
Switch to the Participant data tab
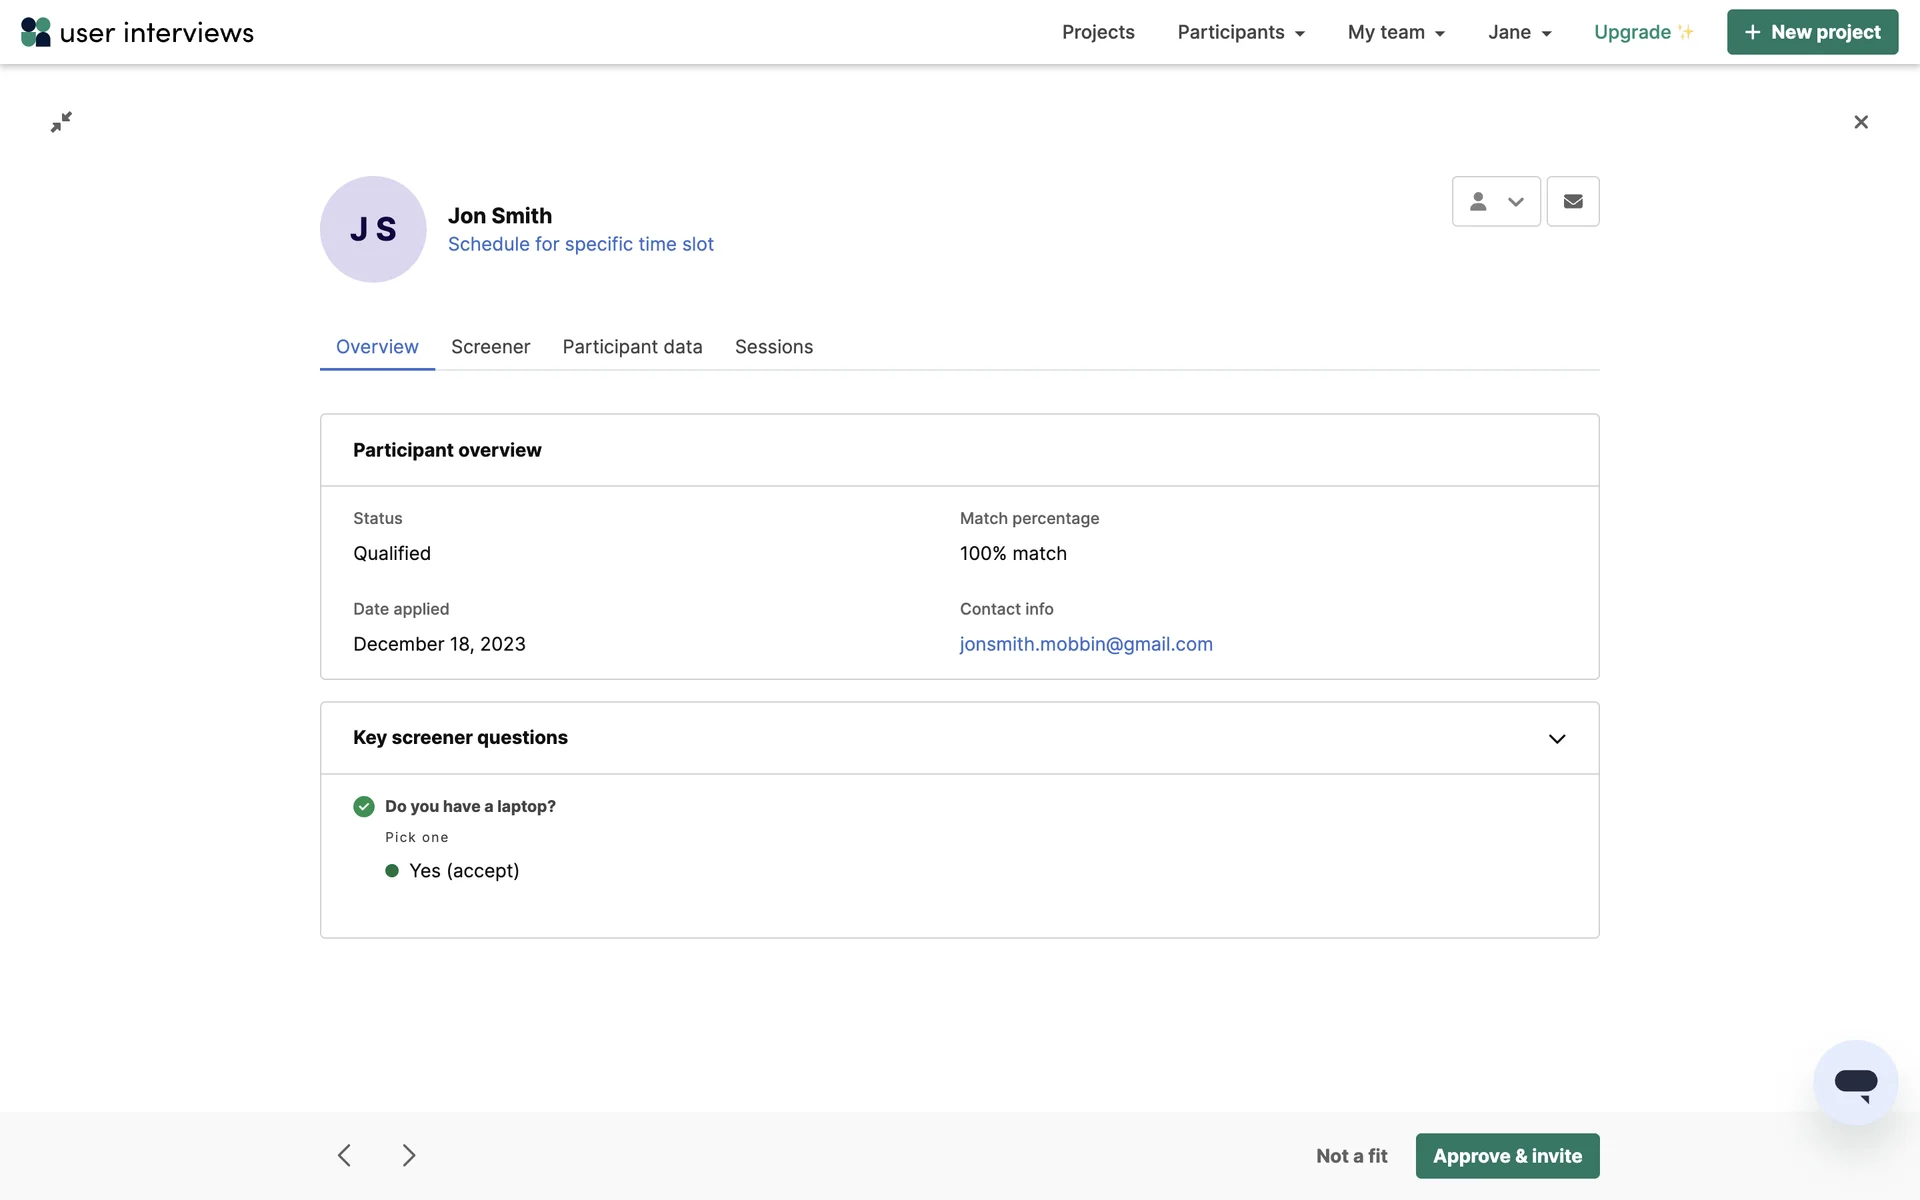(x=632, y=347)
